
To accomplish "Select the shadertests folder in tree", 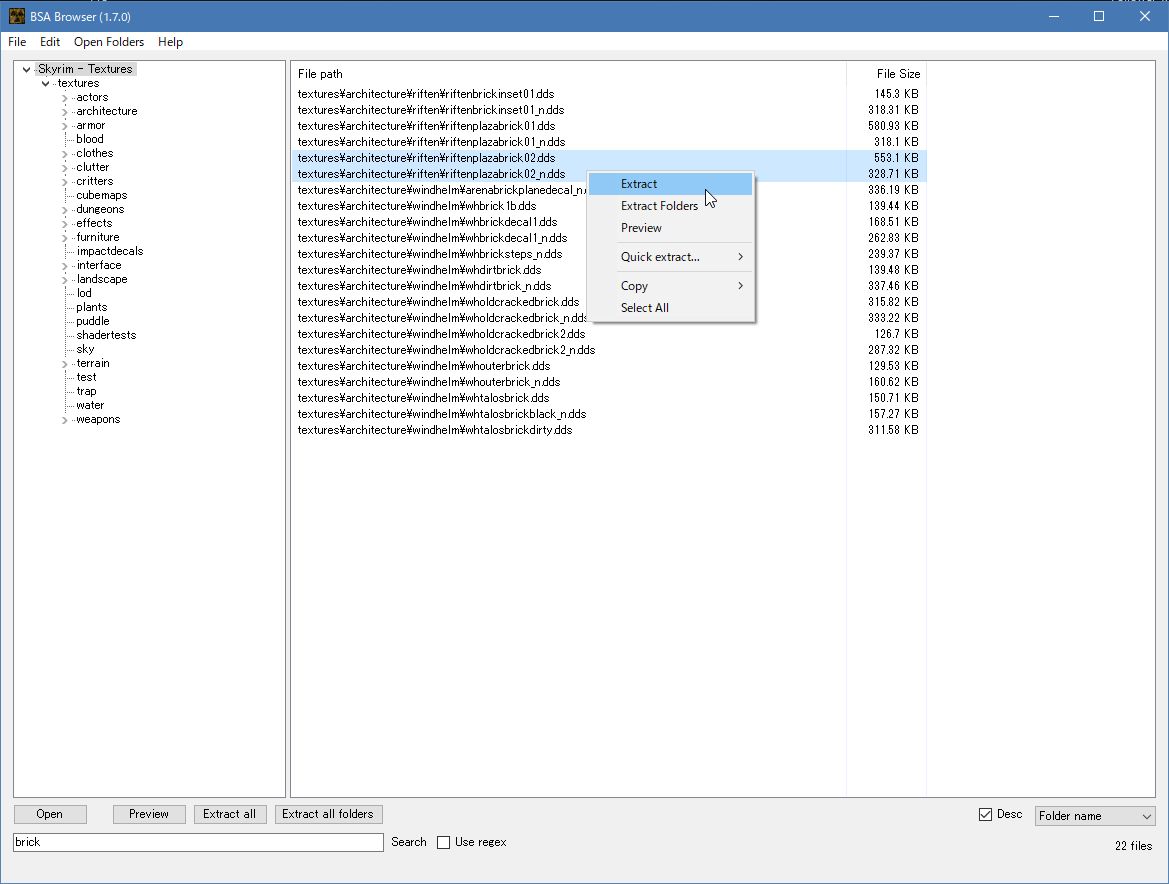I will click(106, 335).
